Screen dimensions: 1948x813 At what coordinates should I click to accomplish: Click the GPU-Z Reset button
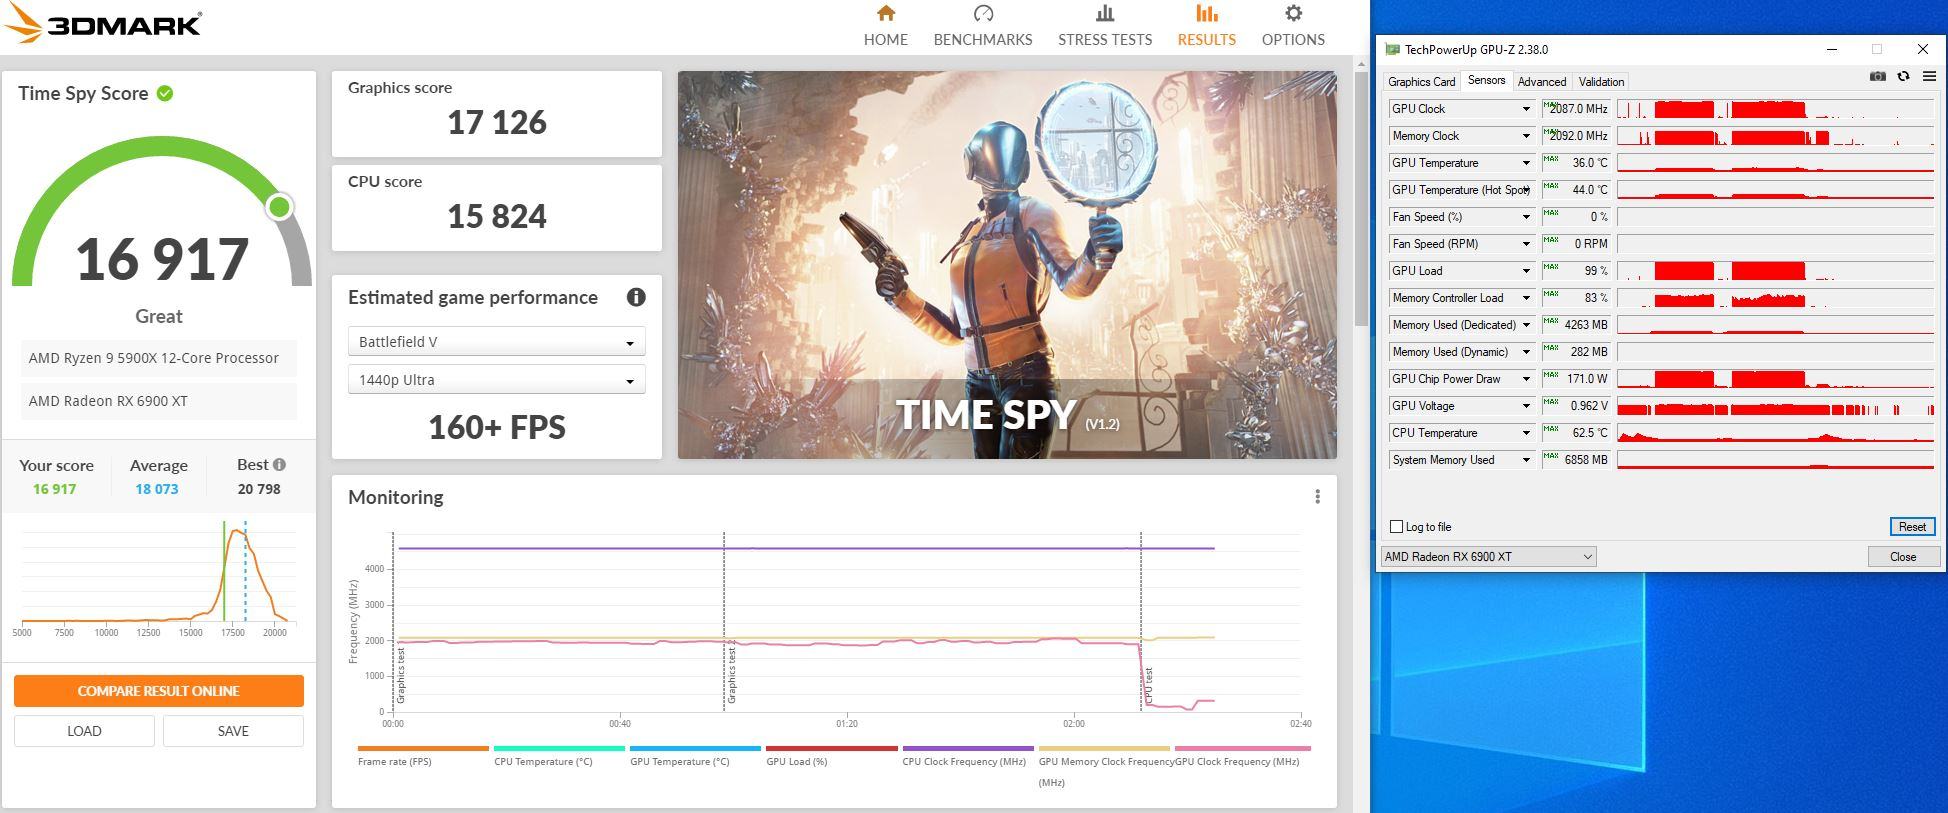point(1911,527)
